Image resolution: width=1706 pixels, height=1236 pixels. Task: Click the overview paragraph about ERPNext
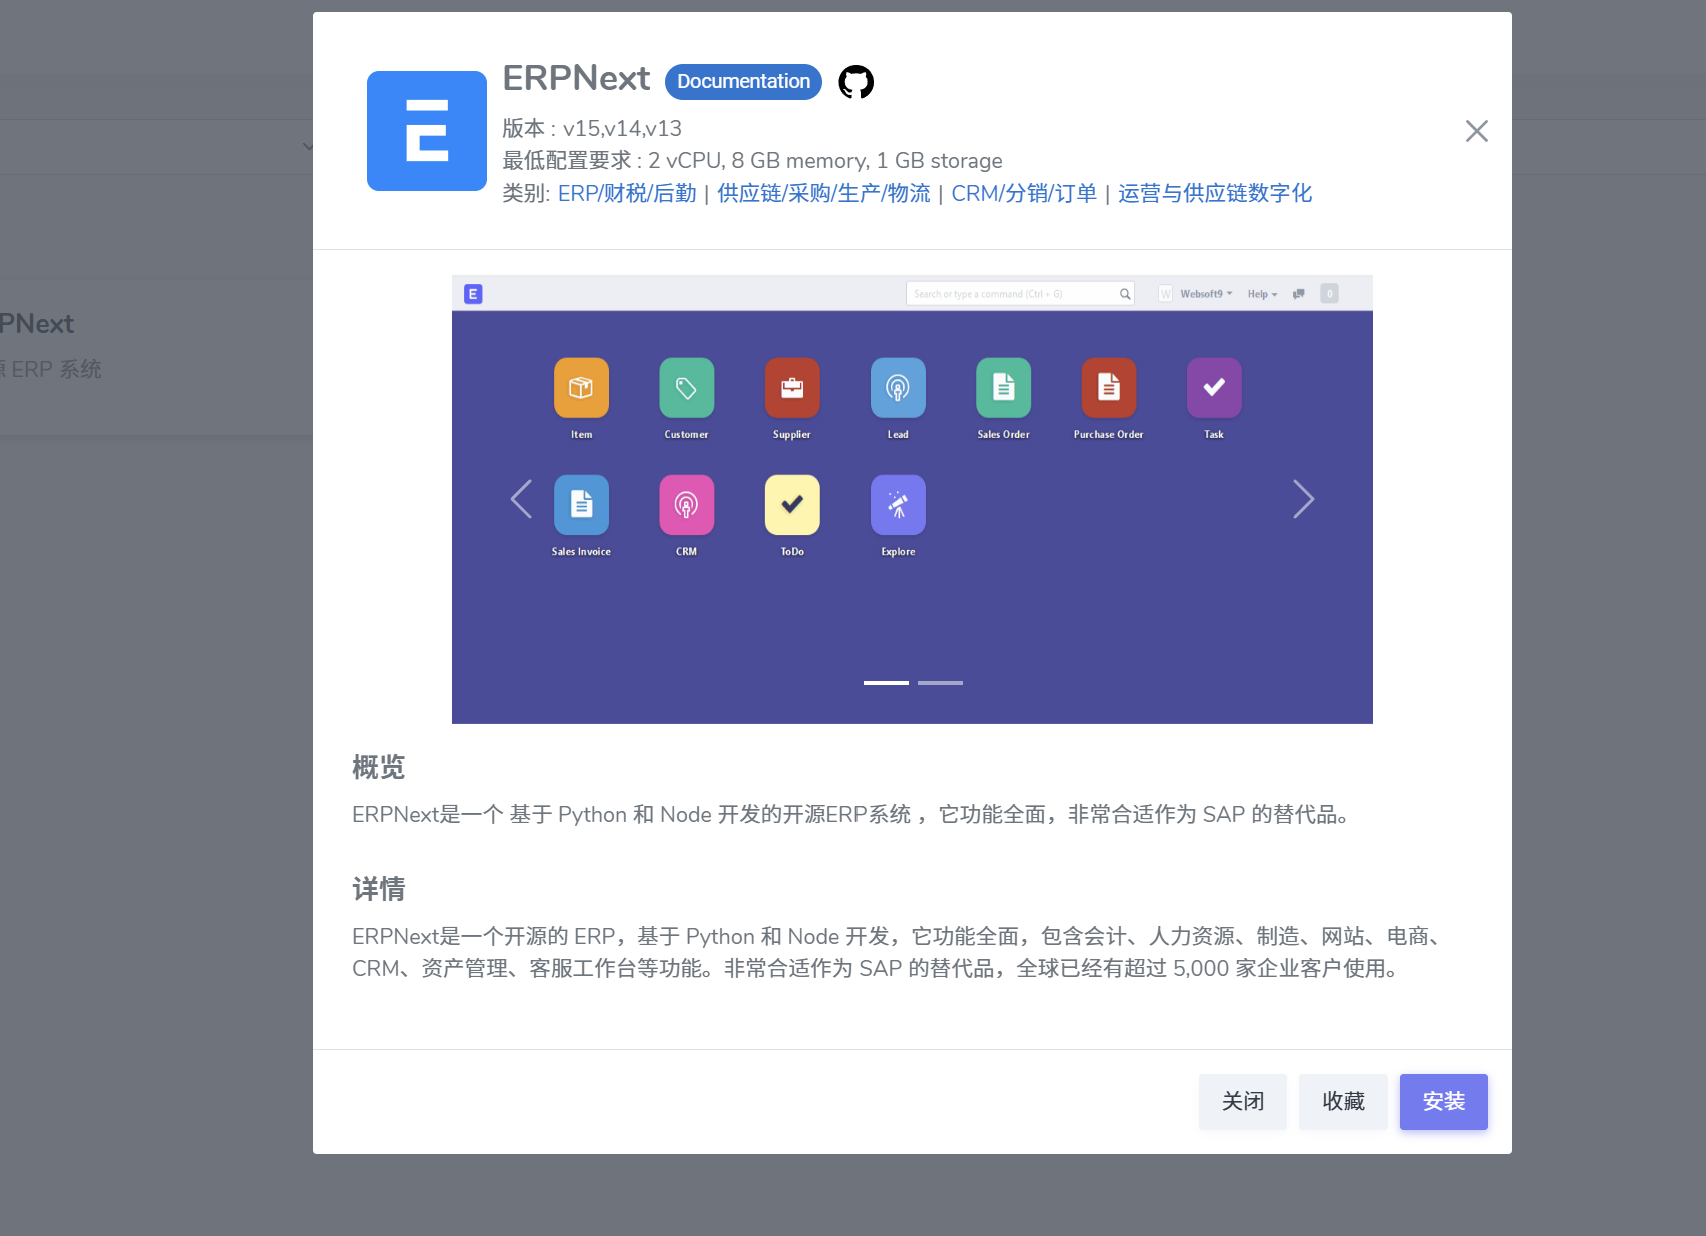tap(854, 815)
